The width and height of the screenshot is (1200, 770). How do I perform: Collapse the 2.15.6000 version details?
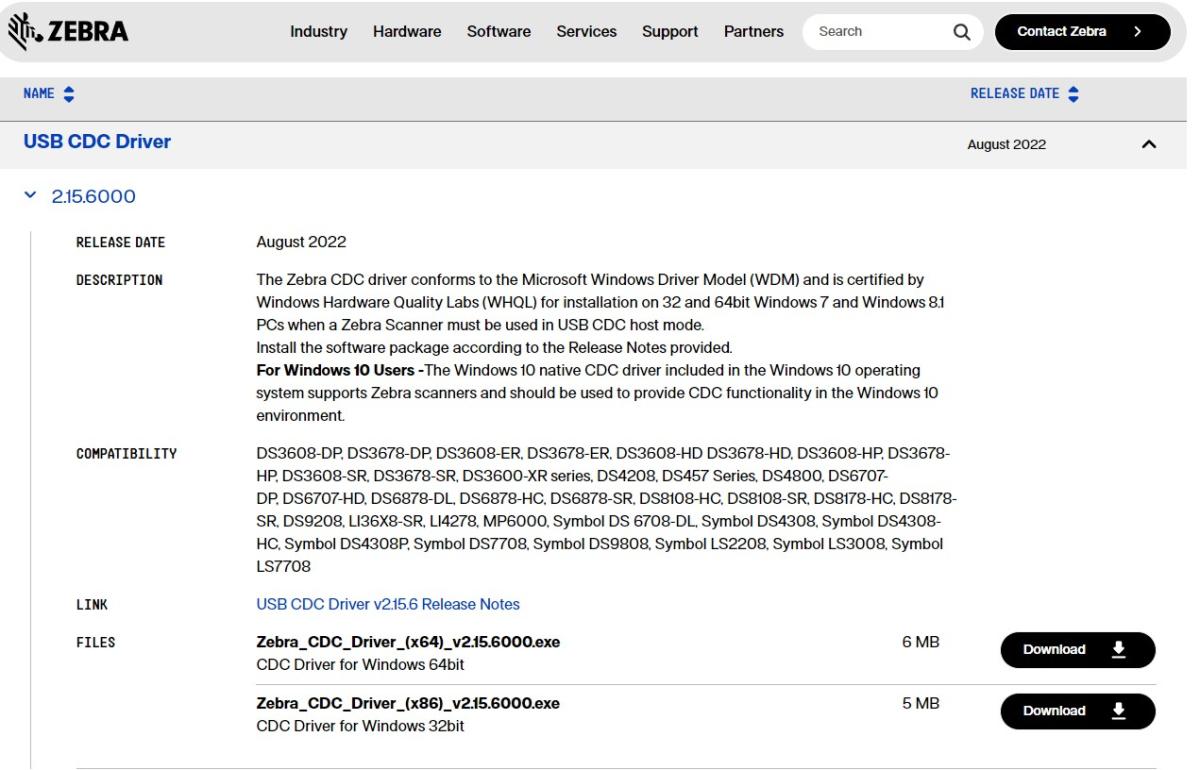coord(28,197)
